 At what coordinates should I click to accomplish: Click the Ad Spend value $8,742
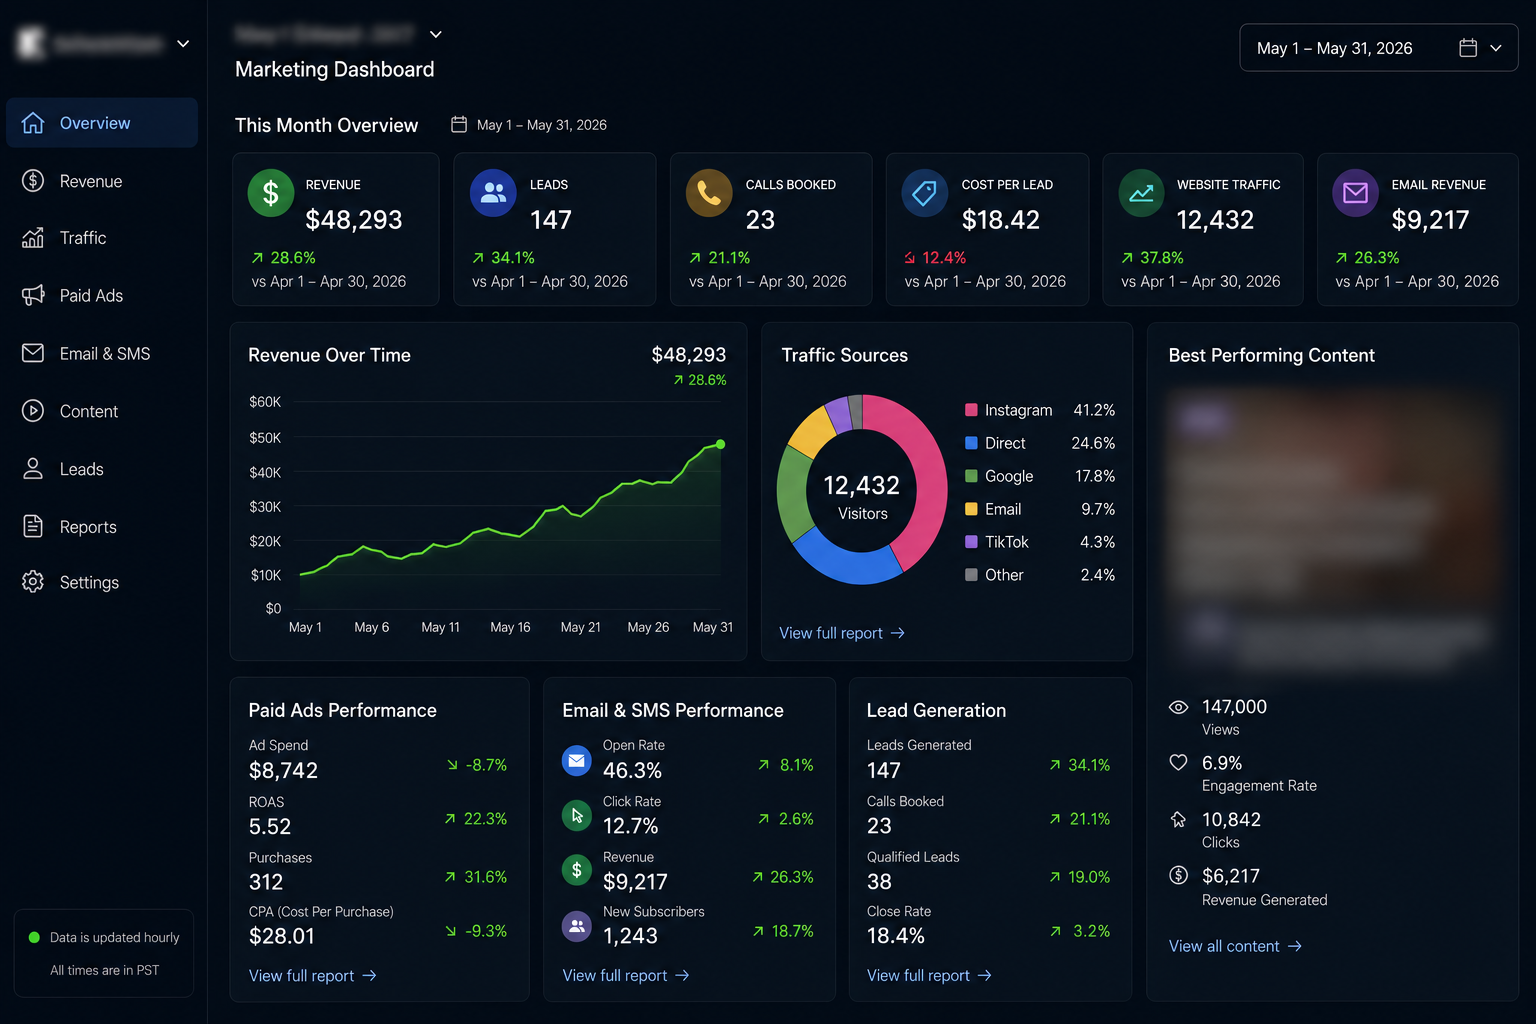tap(283, 771)
